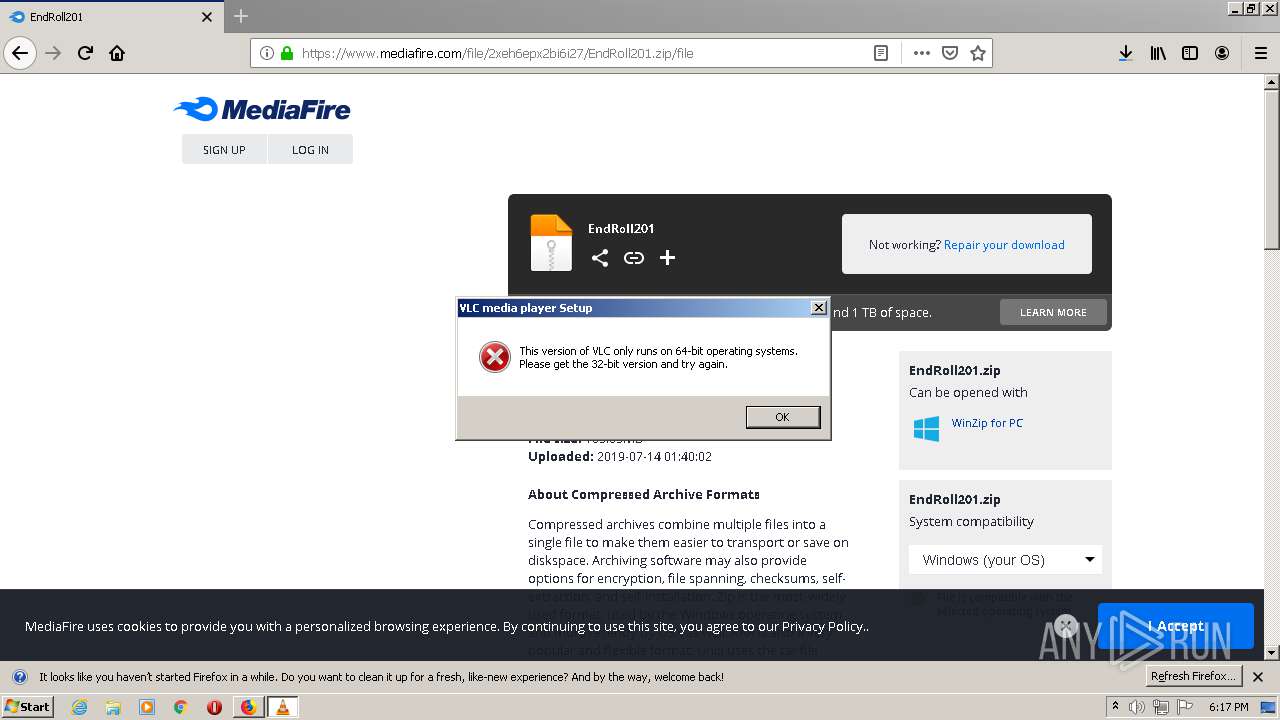Image resolution: width=1280 pixels, height=720 pixels.
Task: Toggle reader view icon in address bar
Action: (x=881, y=53)
